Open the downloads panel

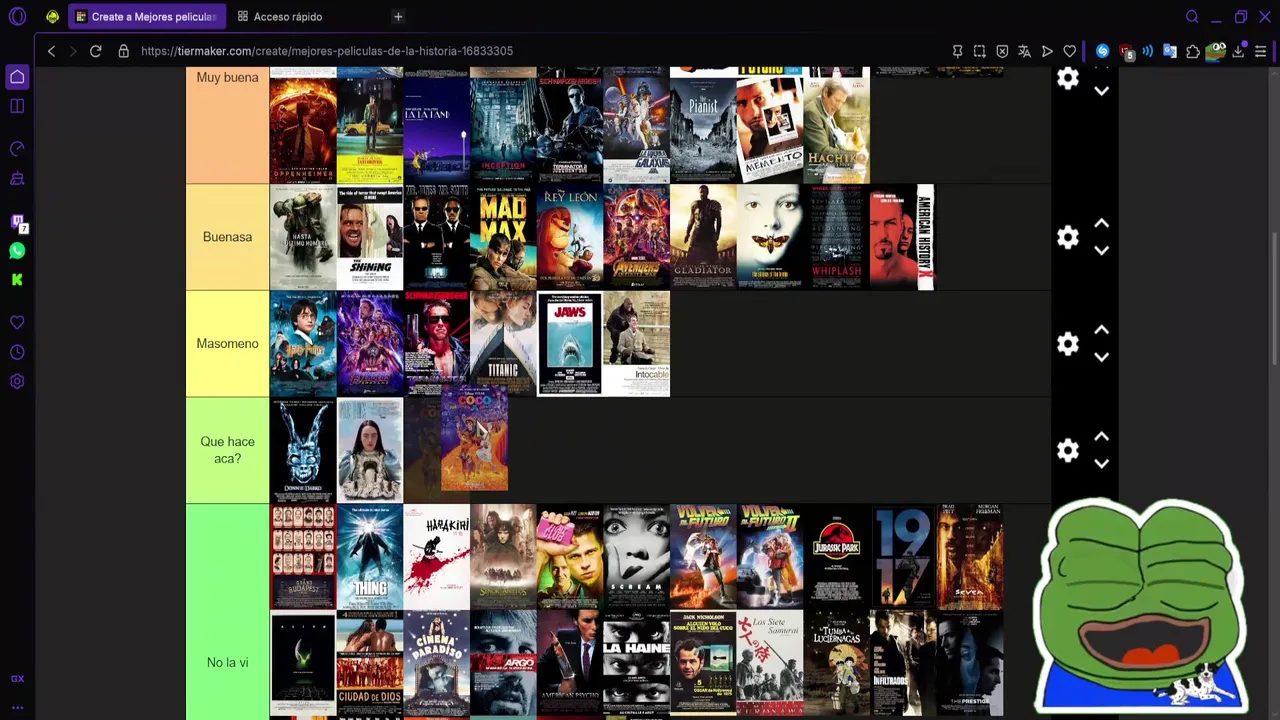1239,51
